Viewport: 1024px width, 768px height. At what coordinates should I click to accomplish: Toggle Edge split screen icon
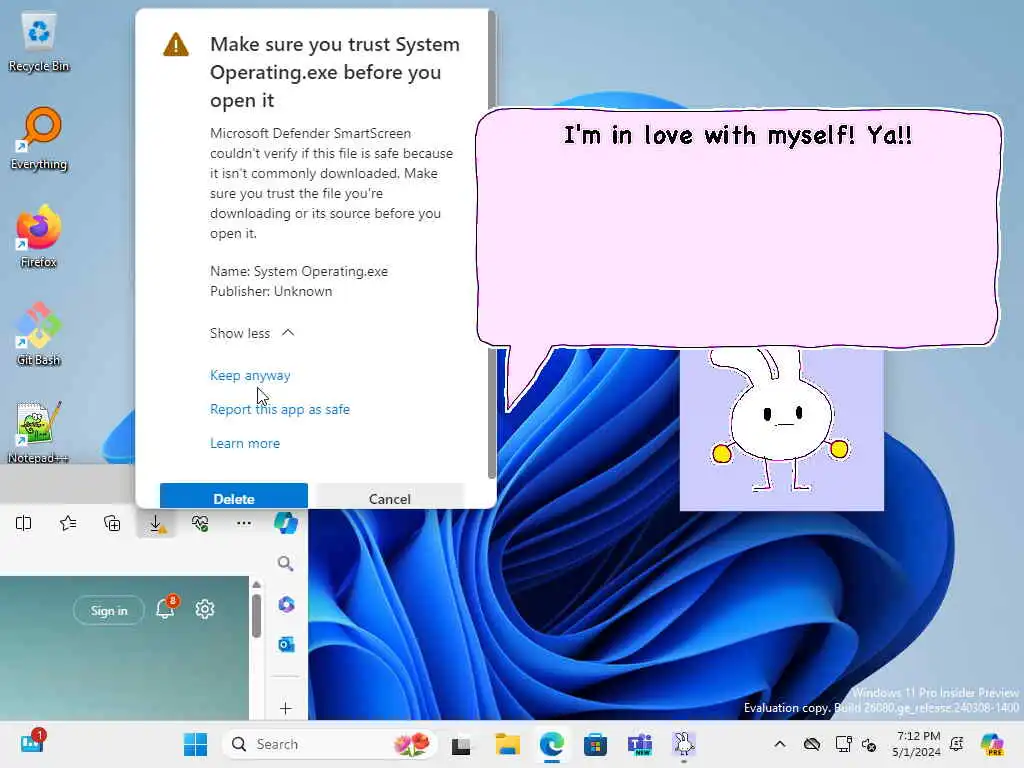pyautogui.click(x=24, y=523)
